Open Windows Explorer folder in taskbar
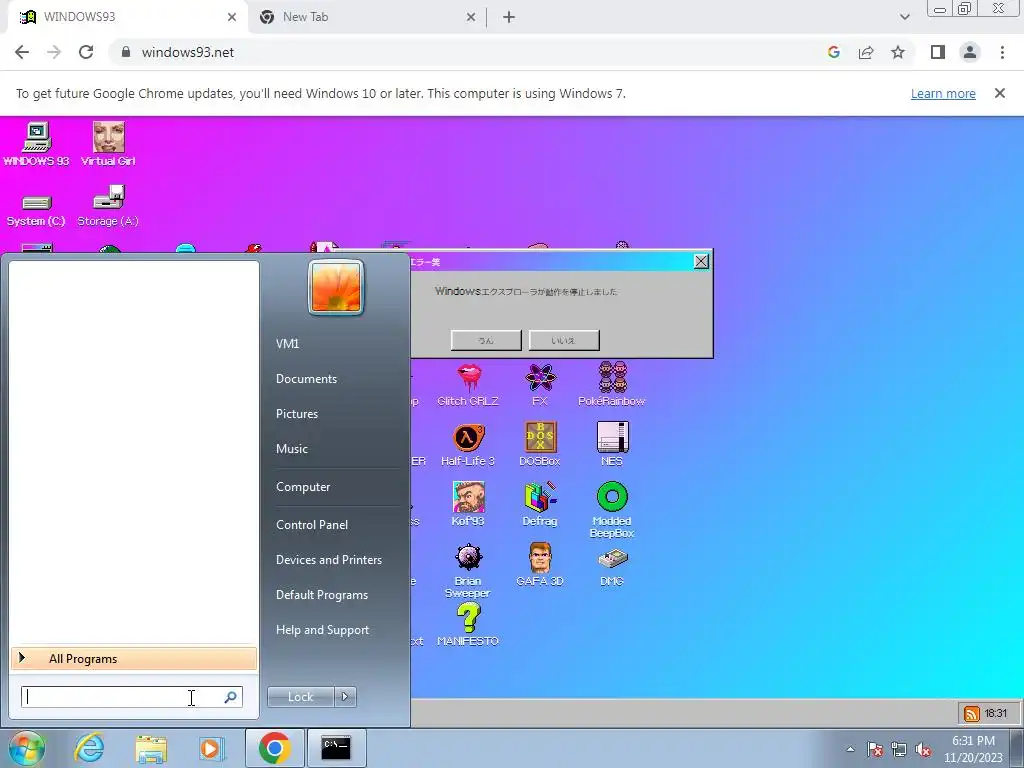Image resolution: width=1024 pixels, height=768 pixels. pyautogui.click(x=151, y=748)
